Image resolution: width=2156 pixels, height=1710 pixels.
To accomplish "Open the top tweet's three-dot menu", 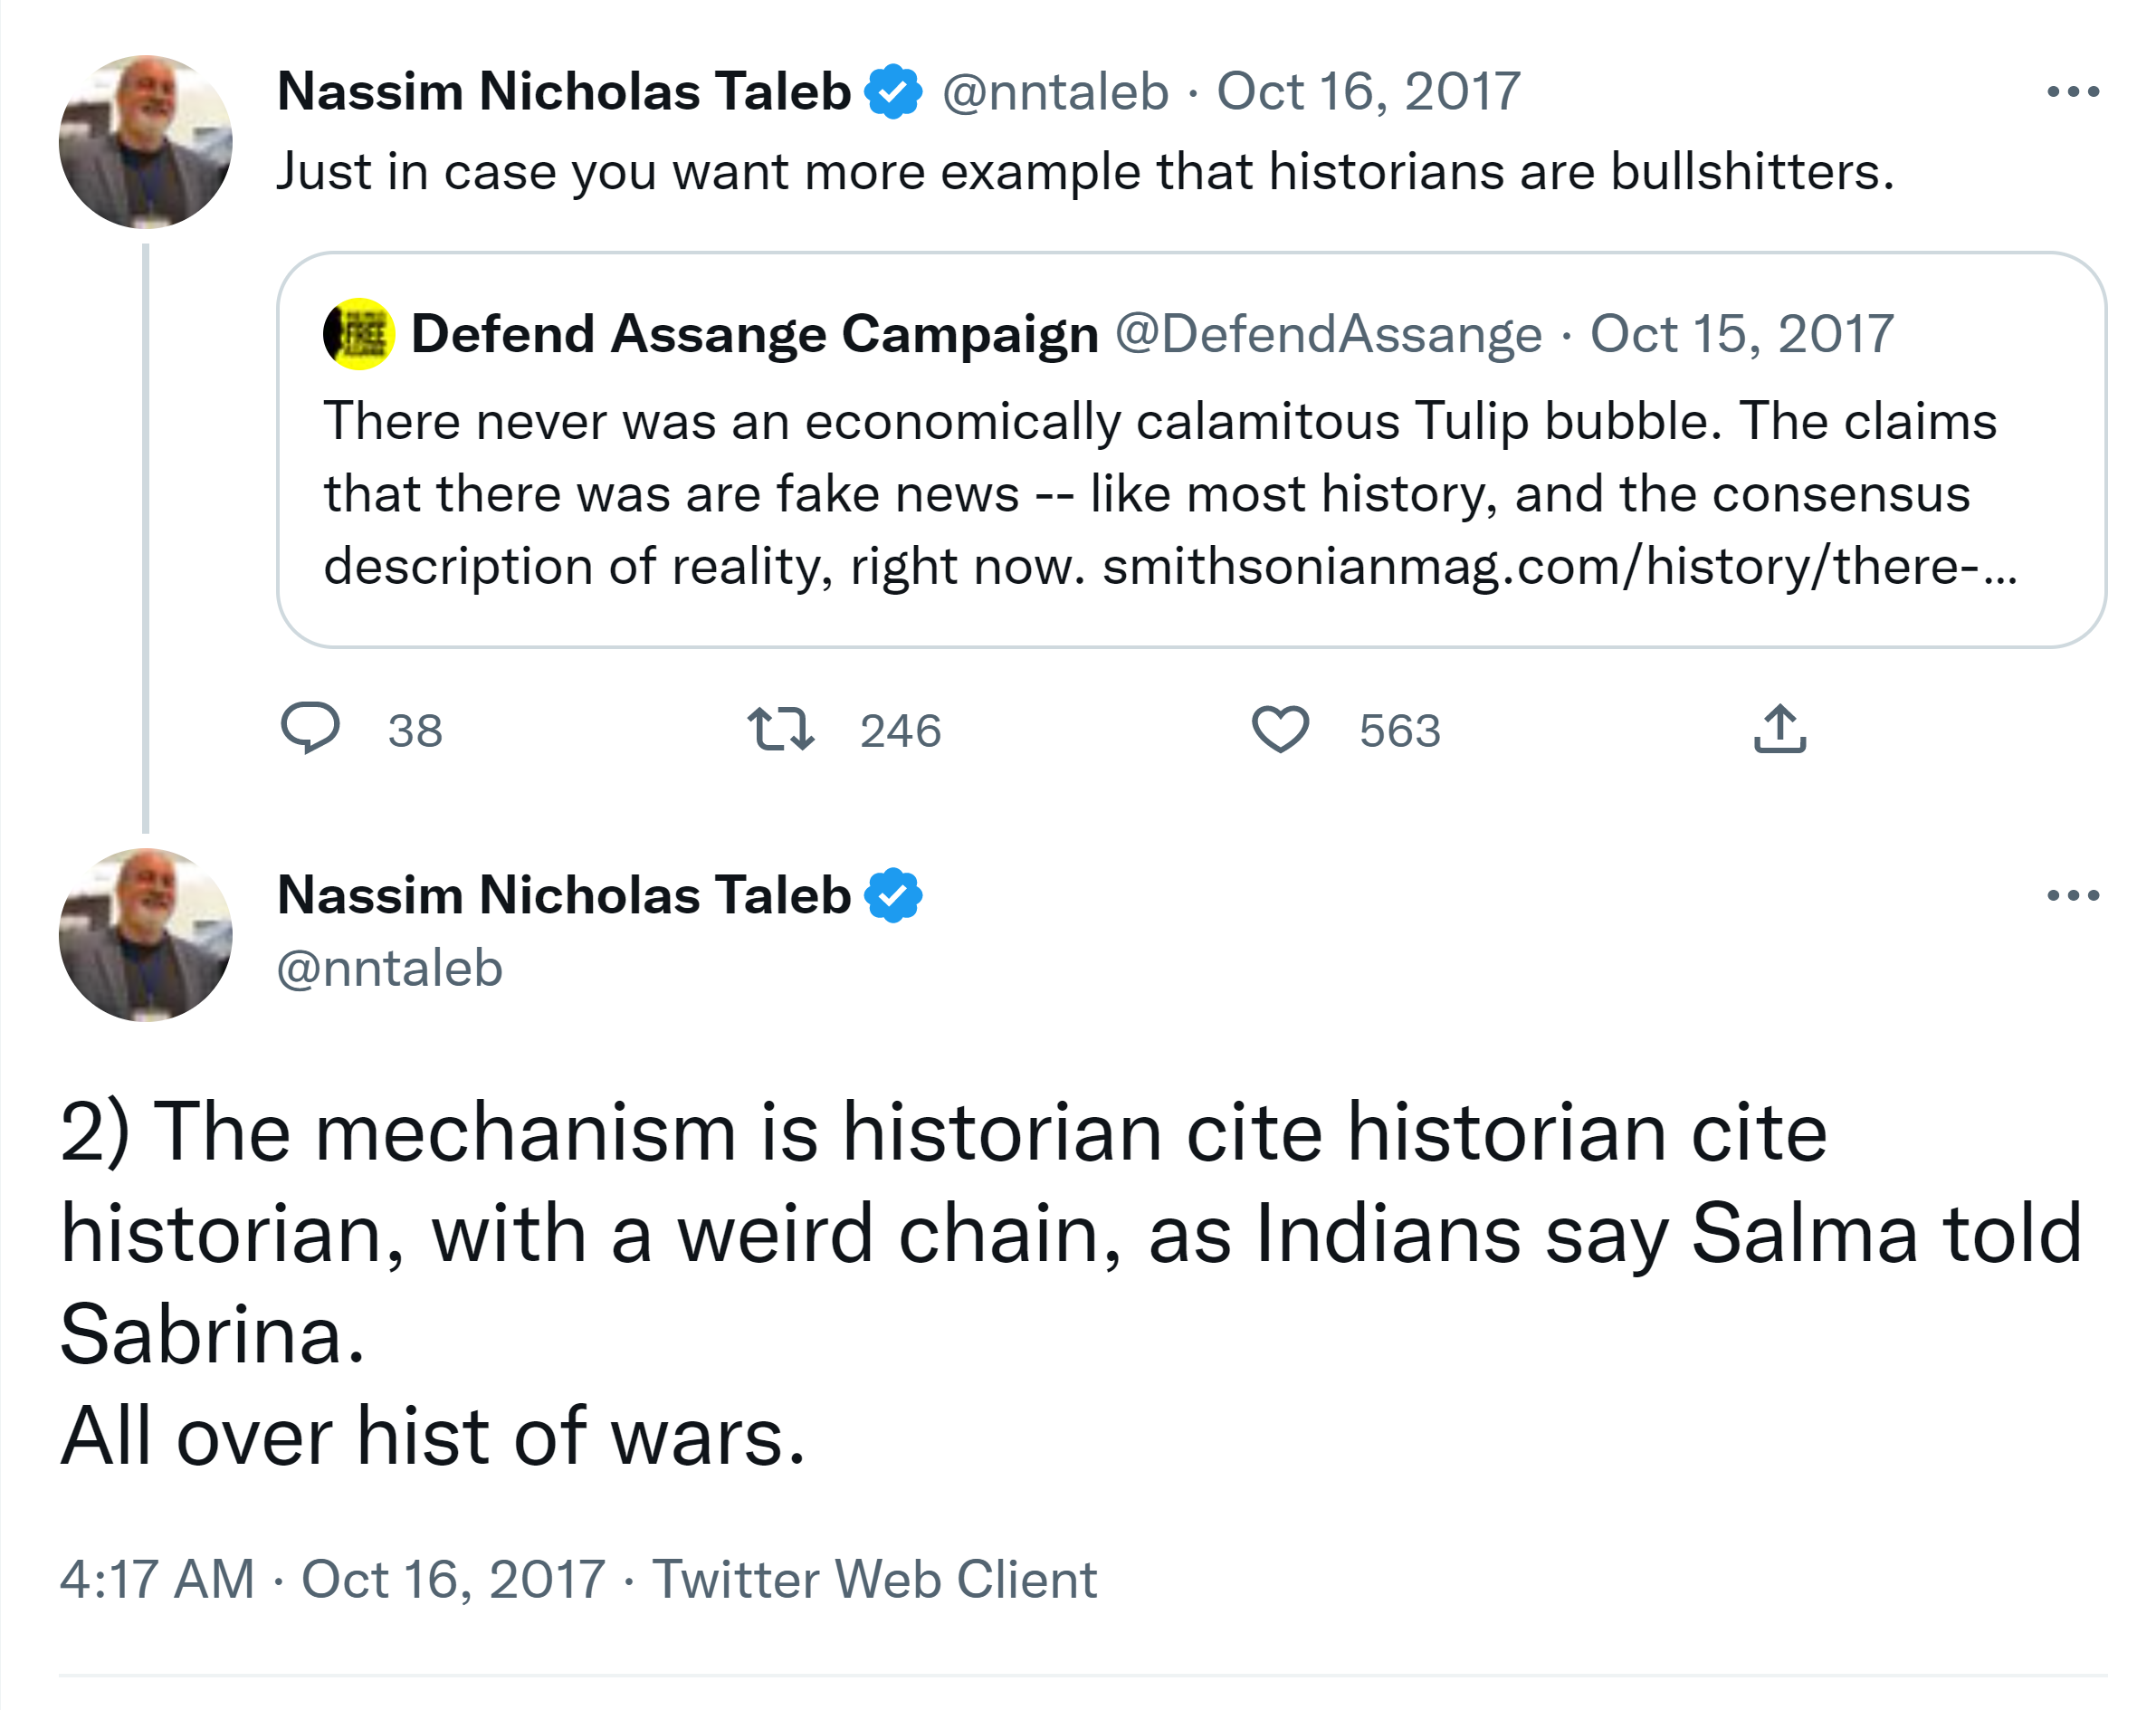I will tap(2073, 92).
